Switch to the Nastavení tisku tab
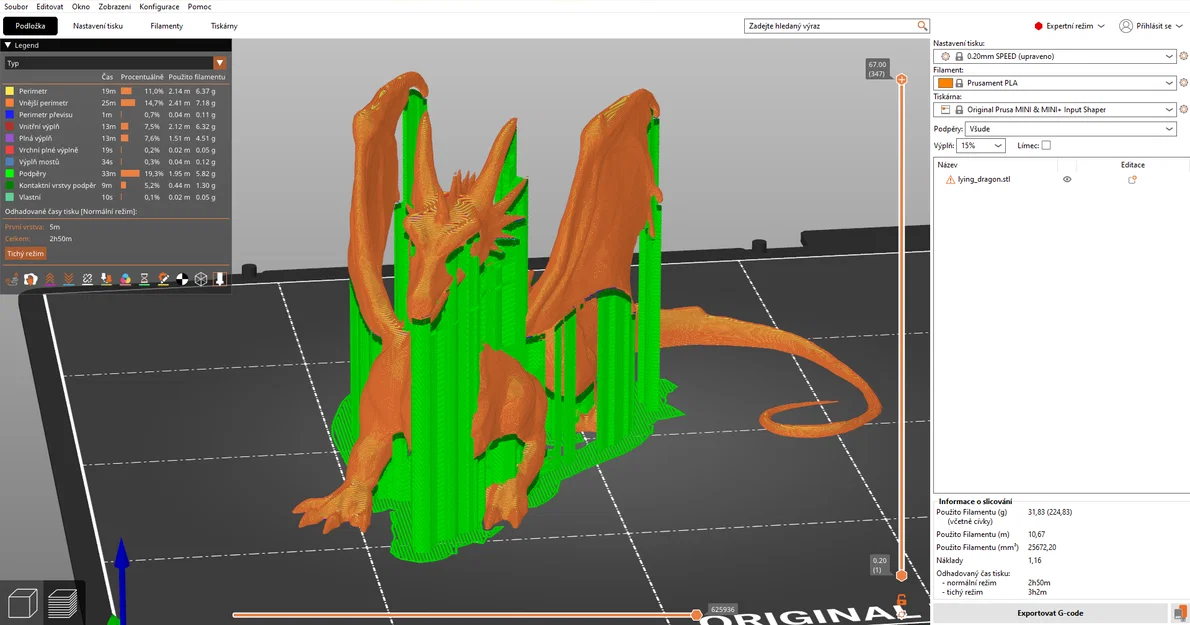Image resolution: width=1190 pixels, height=625 pixels. [x=98, y=26]
